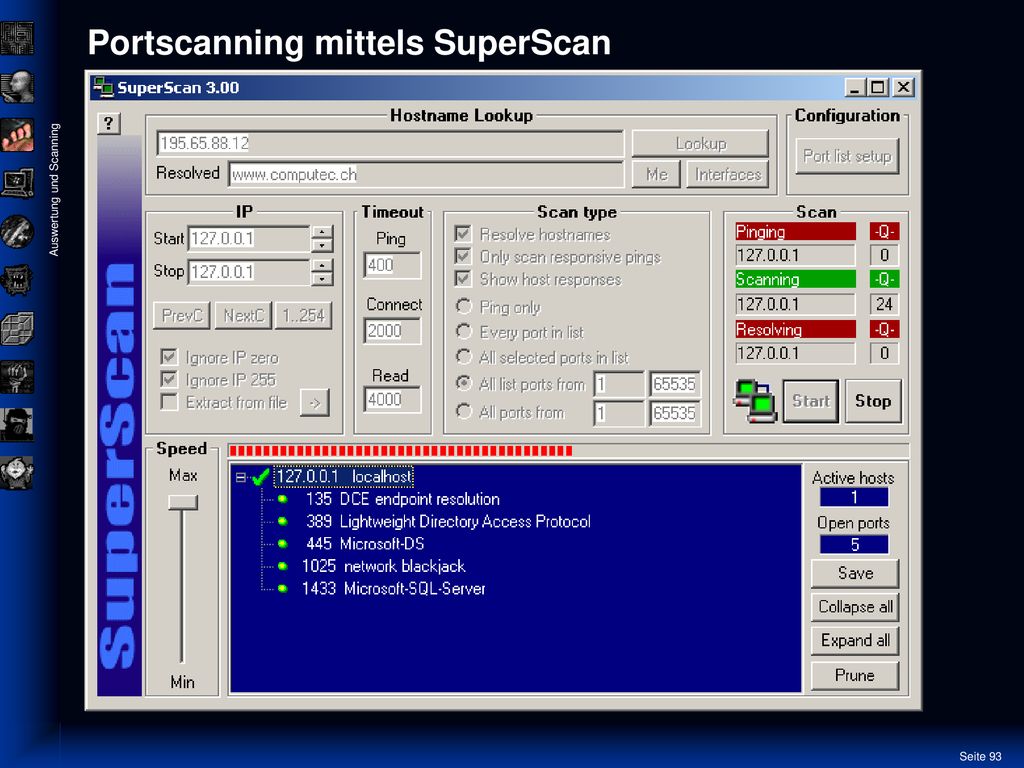Select Every port in list radio option
Screen dimensions: 1024x768
click(x=464, y=331)
